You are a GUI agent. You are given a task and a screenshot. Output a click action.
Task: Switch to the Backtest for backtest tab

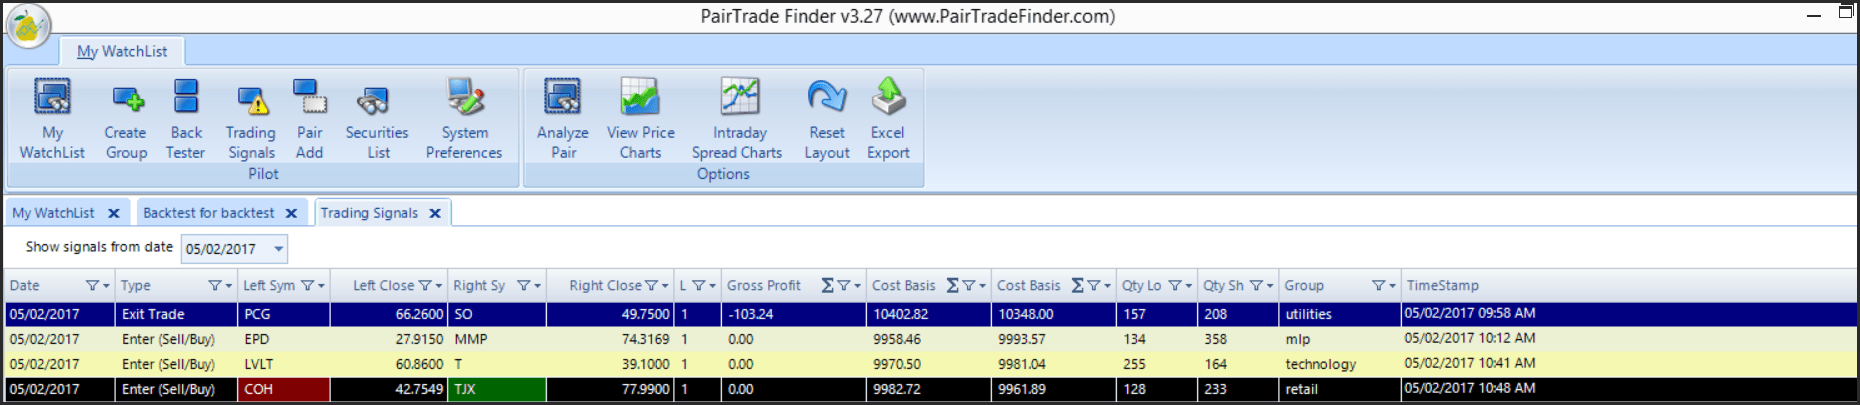point(208,213)
